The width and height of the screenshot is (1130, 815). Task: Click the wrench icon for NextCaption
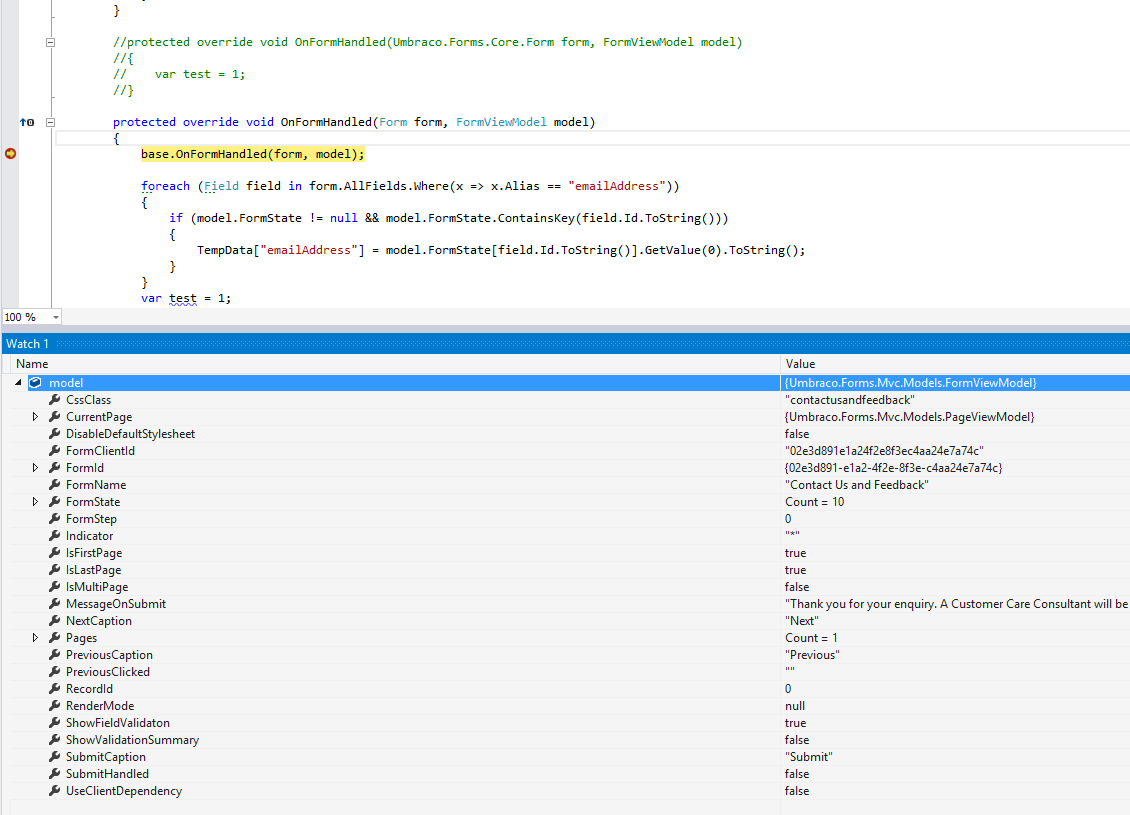(54, 620)
